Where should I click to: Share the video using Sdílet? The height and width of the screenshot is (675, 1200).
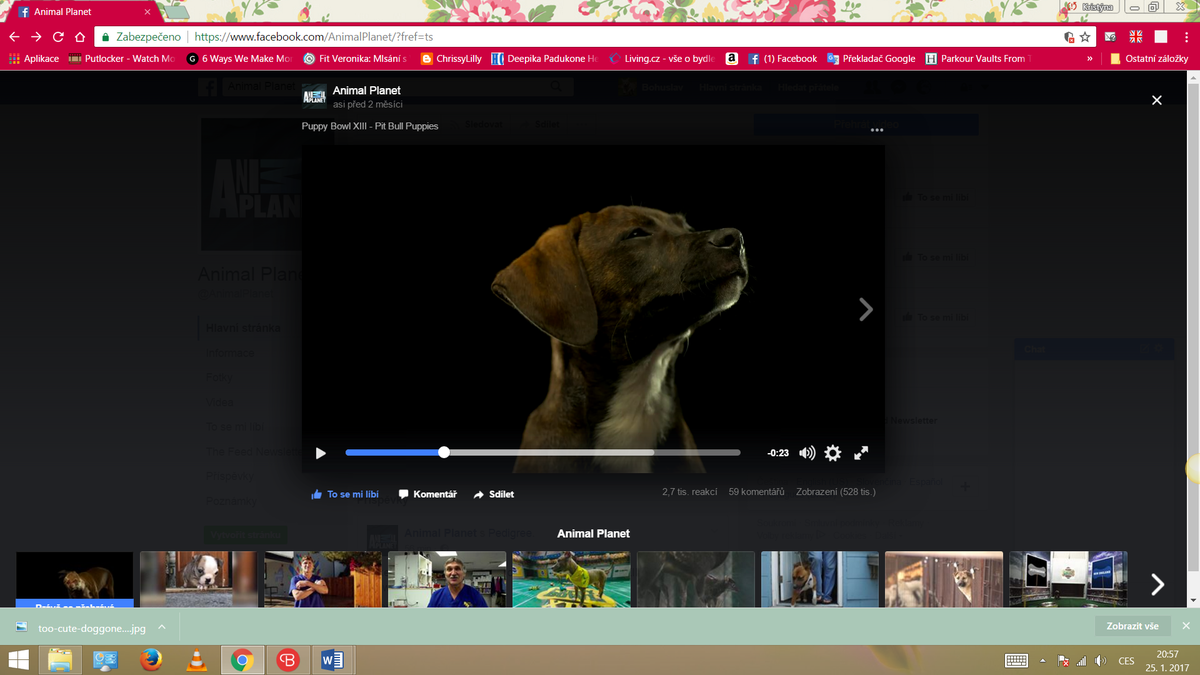tap(494, 494)
